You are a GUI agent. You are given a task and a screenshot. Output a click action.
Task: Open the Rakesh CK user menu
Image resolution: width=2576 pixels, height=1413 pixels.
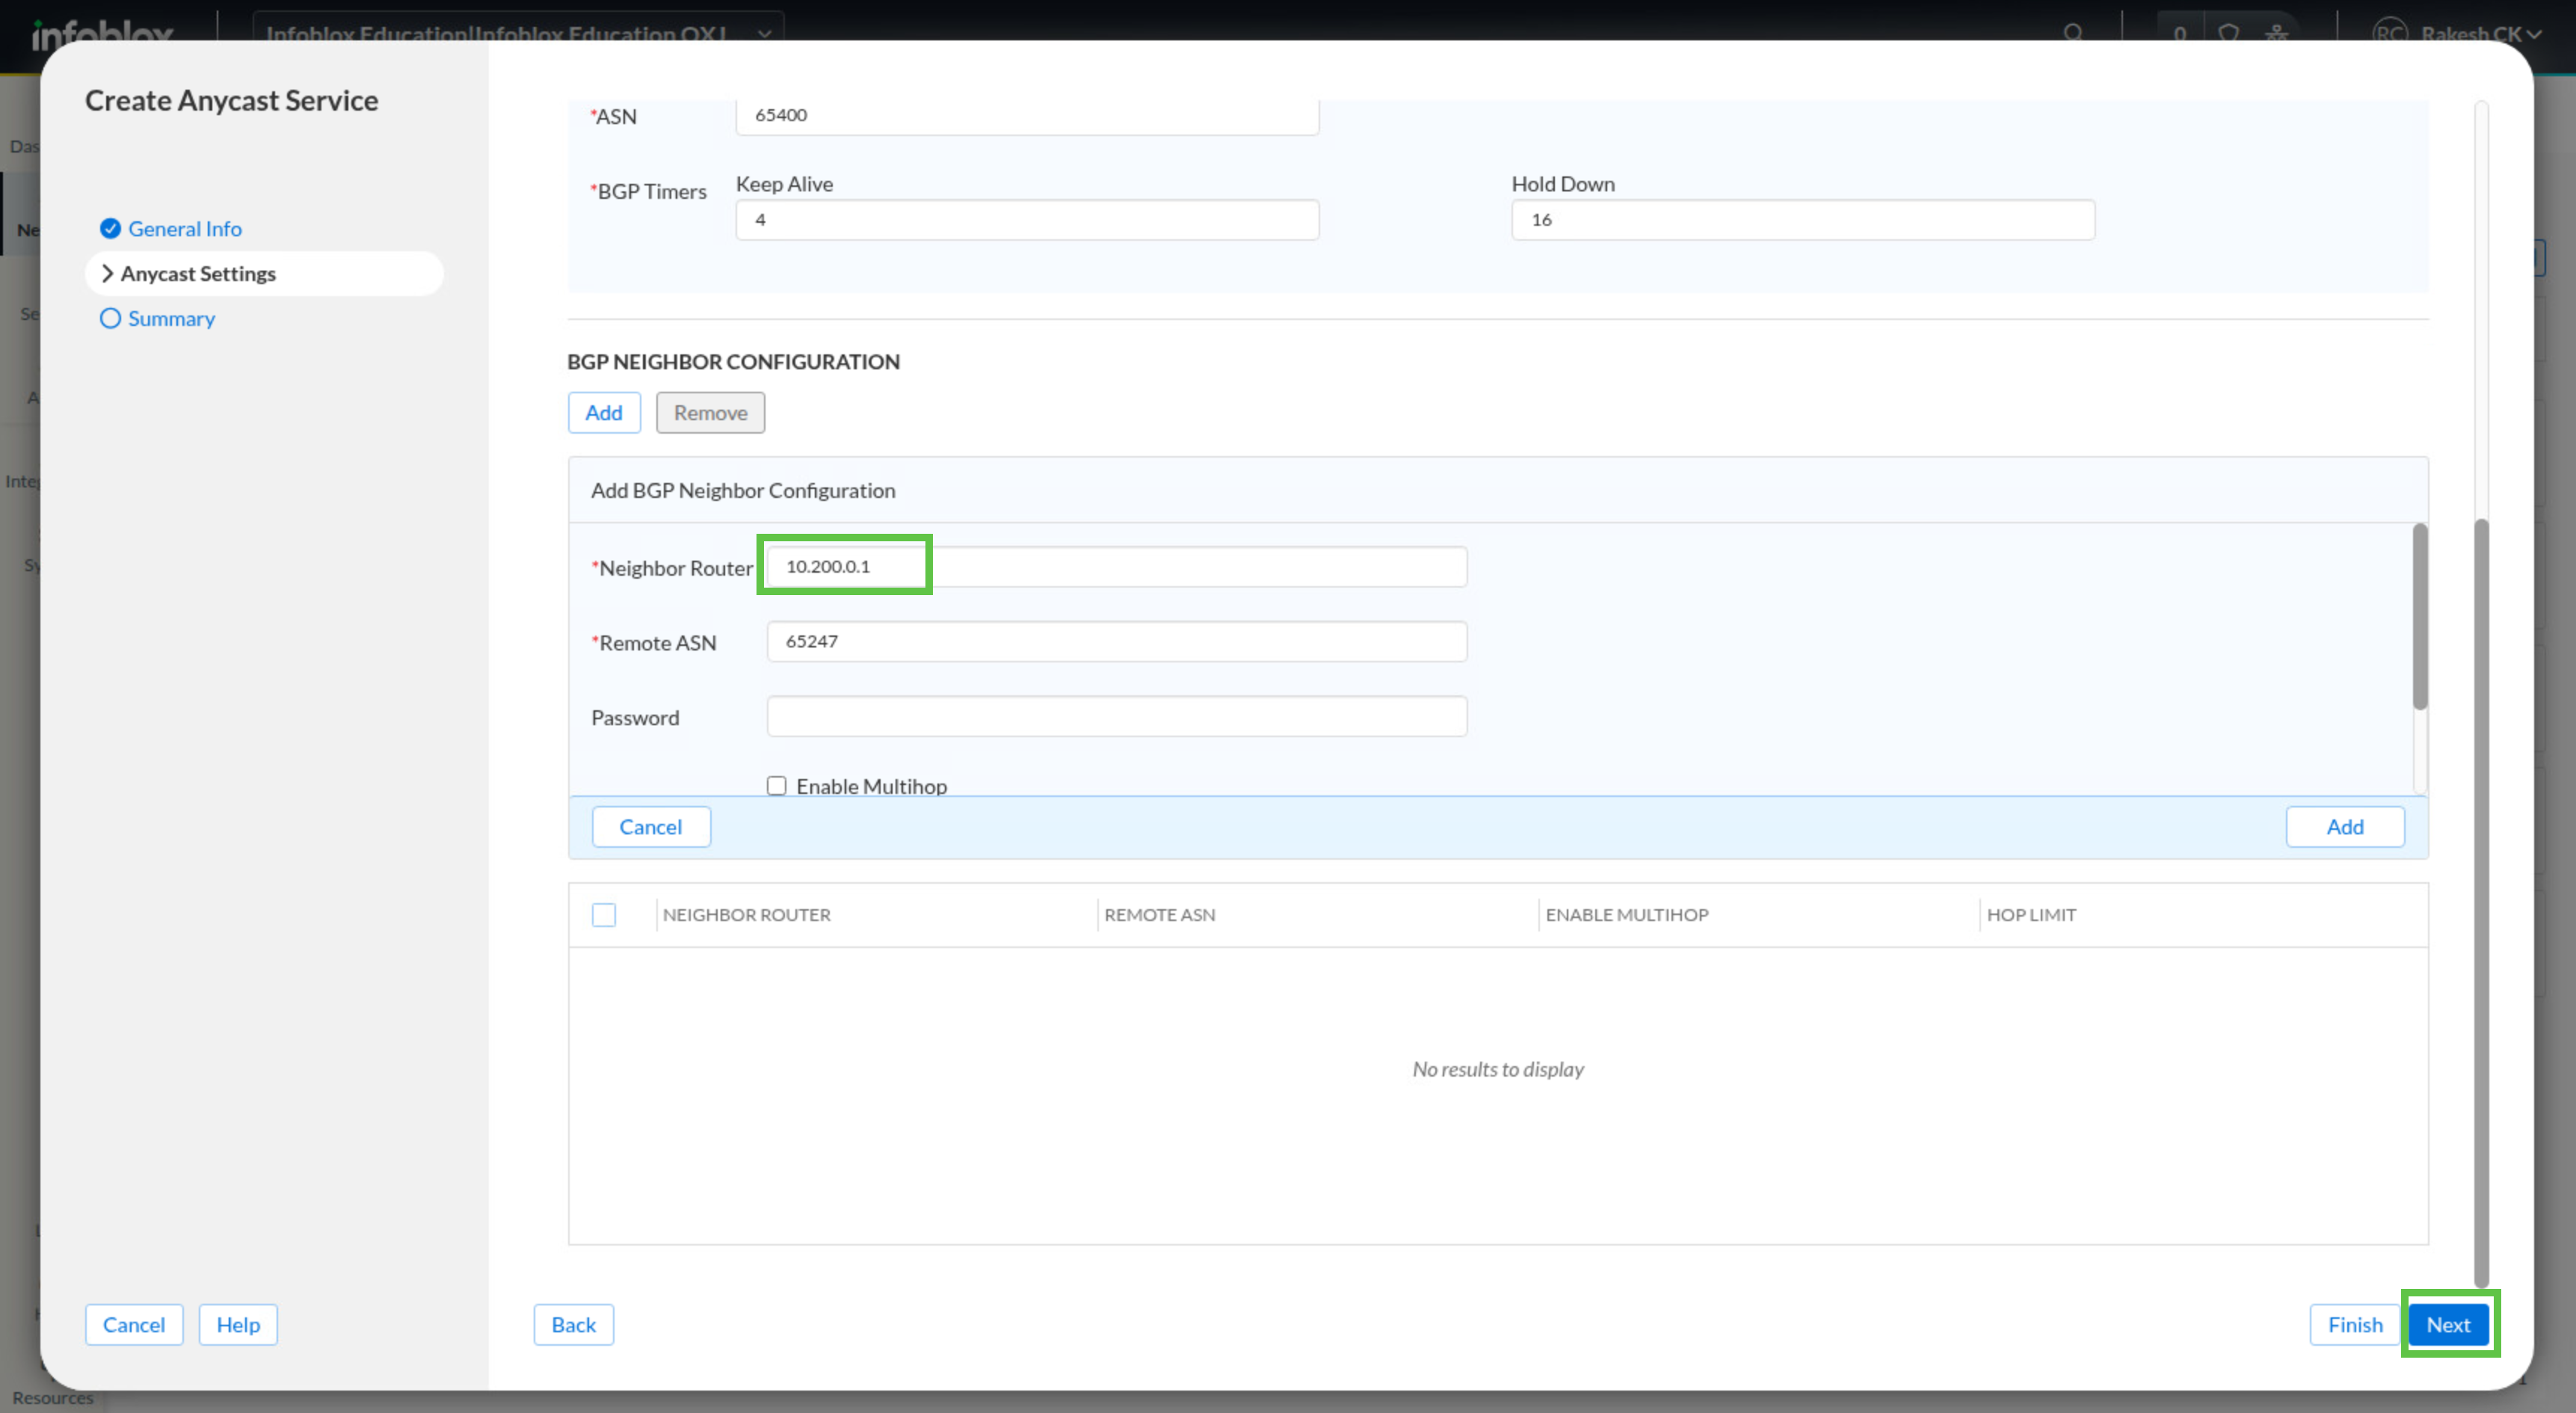point(2457,33)
